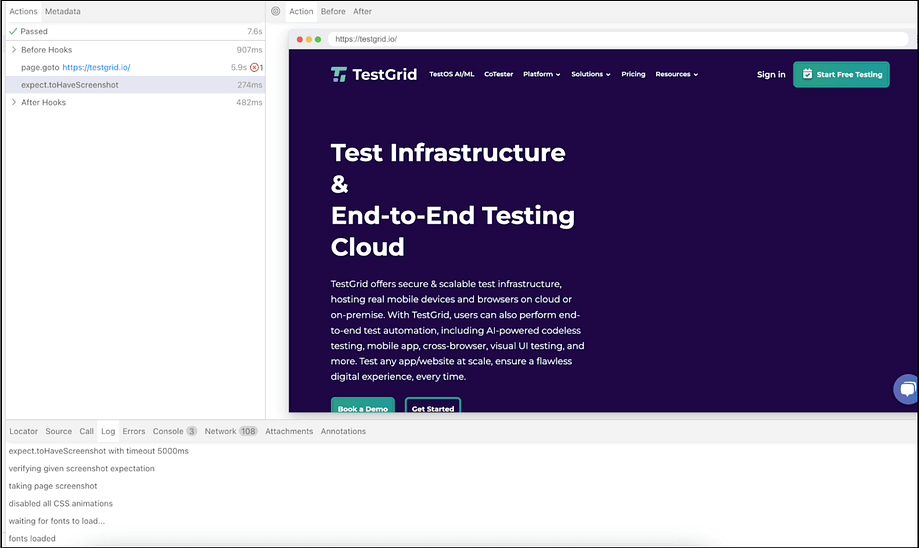Screen dimensions: 919x548
Task: Click the 'taking page screenshot' log line
Action: [53, 486]
